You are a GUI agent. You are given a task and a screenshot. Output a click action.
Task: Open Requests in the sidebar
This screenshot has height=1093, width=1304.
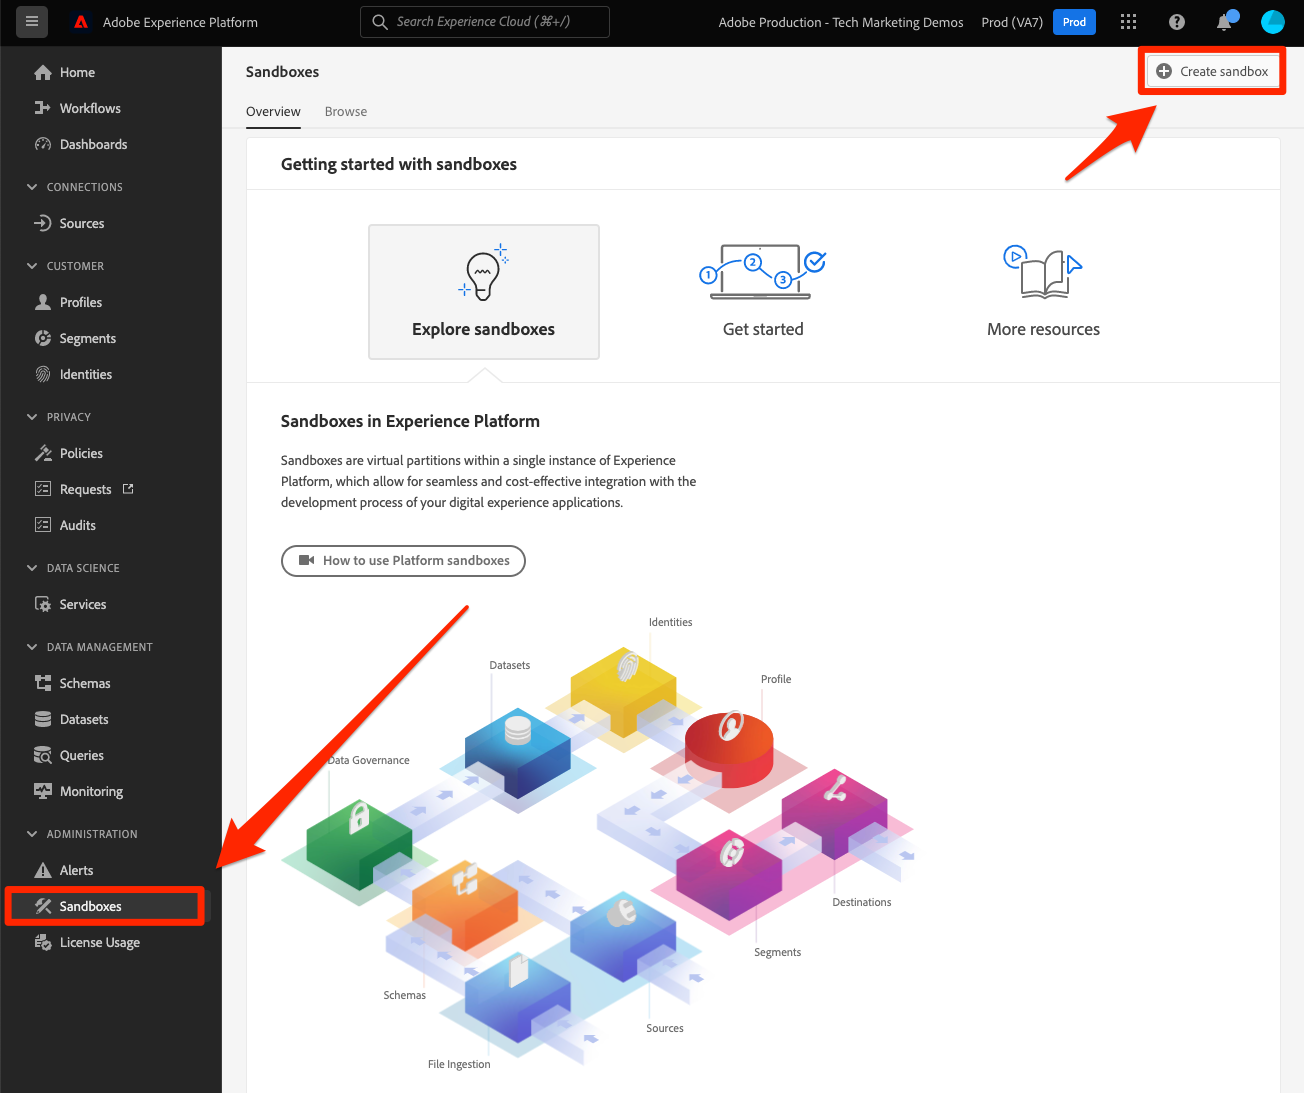pyautogui.click(x=85, y=489)
